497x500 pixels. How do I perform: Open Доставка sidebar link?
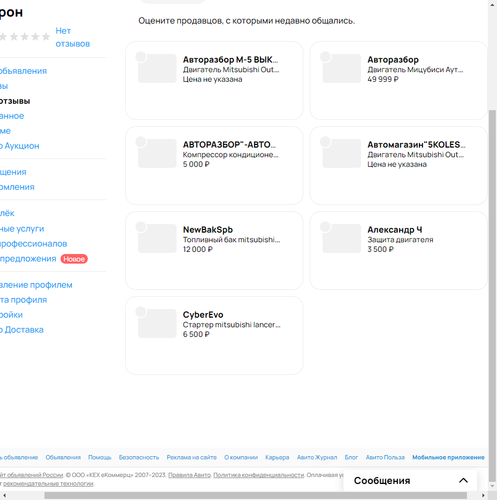pos(22,330)
